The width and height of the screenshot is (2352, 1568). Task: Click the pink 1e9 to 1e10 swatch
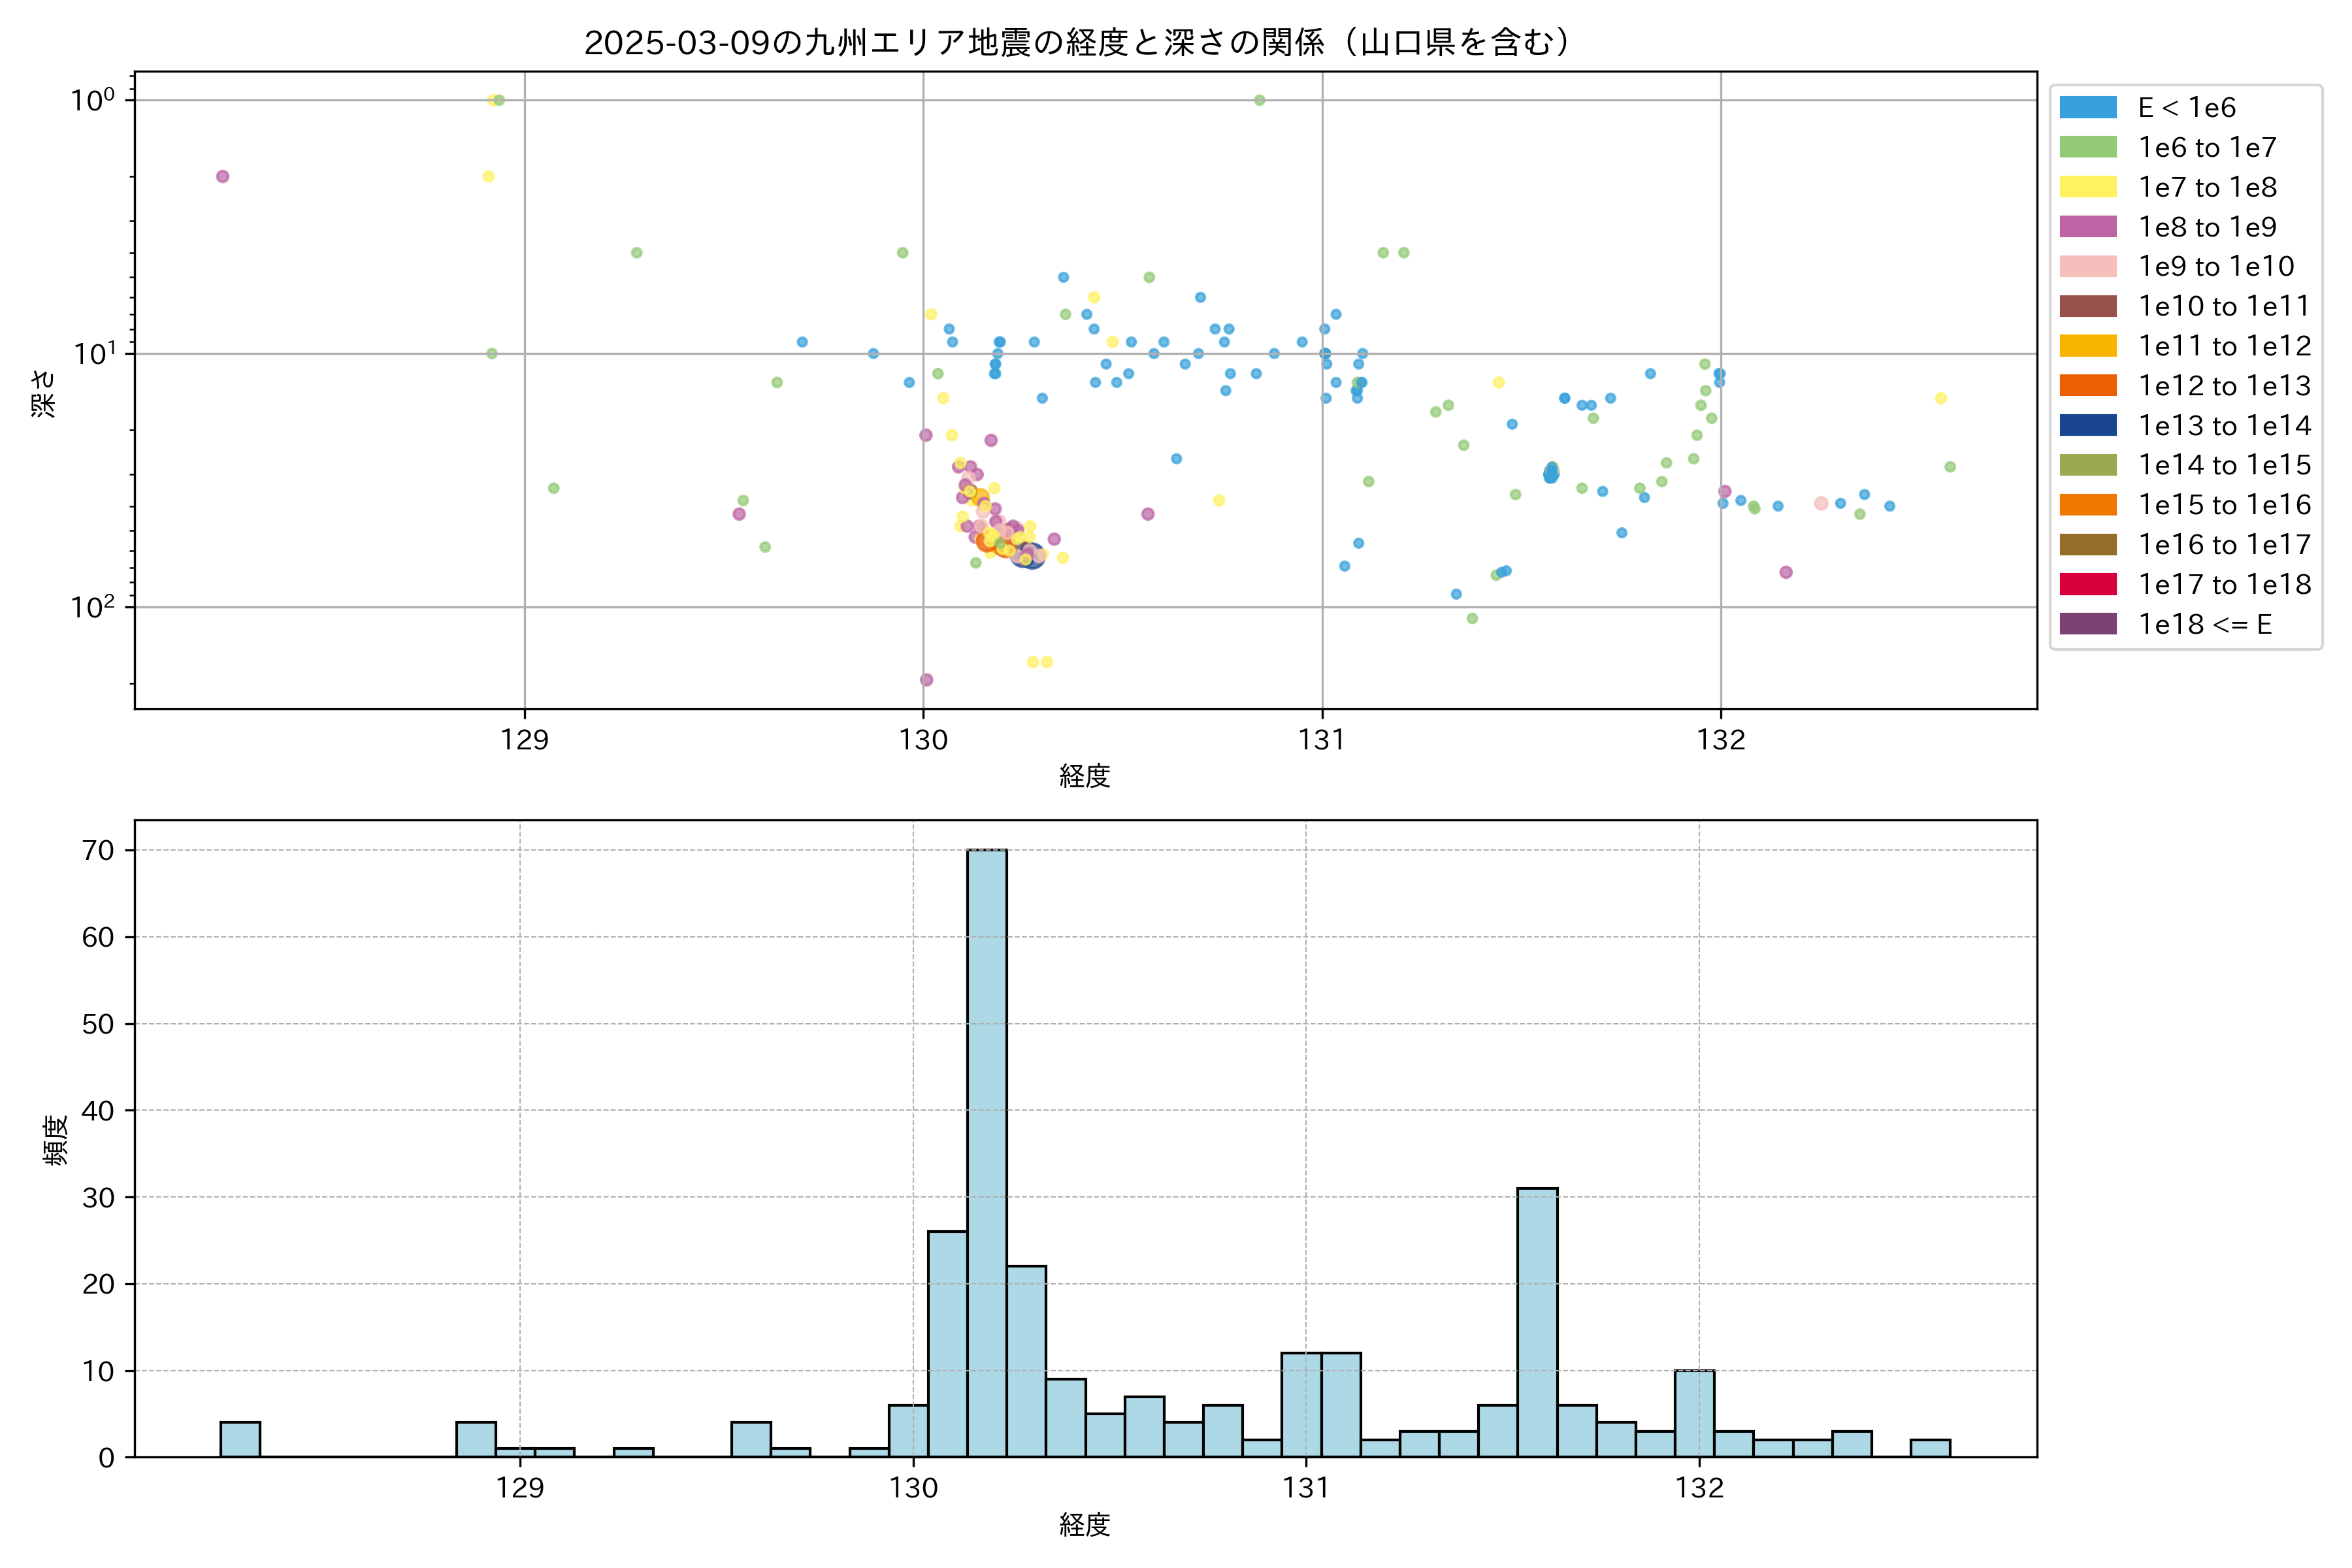click(2087, 266)
